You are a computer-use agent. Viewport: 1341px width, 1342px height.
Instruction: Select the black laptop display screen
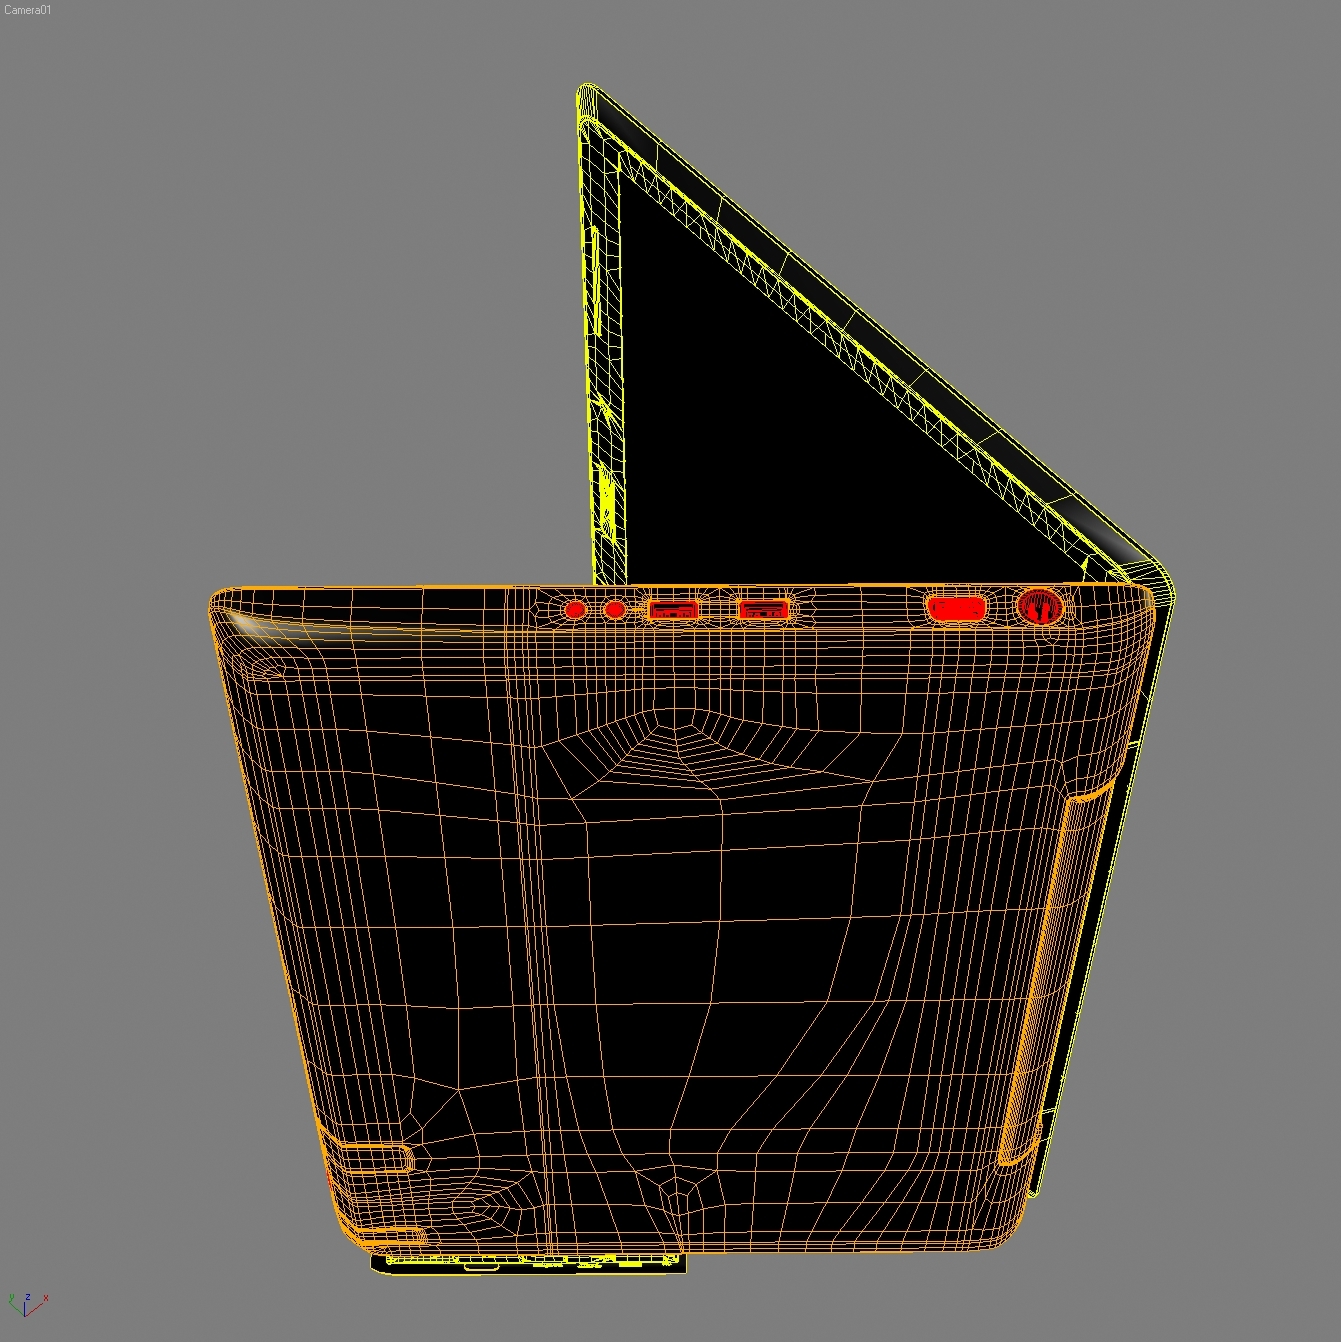tap(800, 440)
